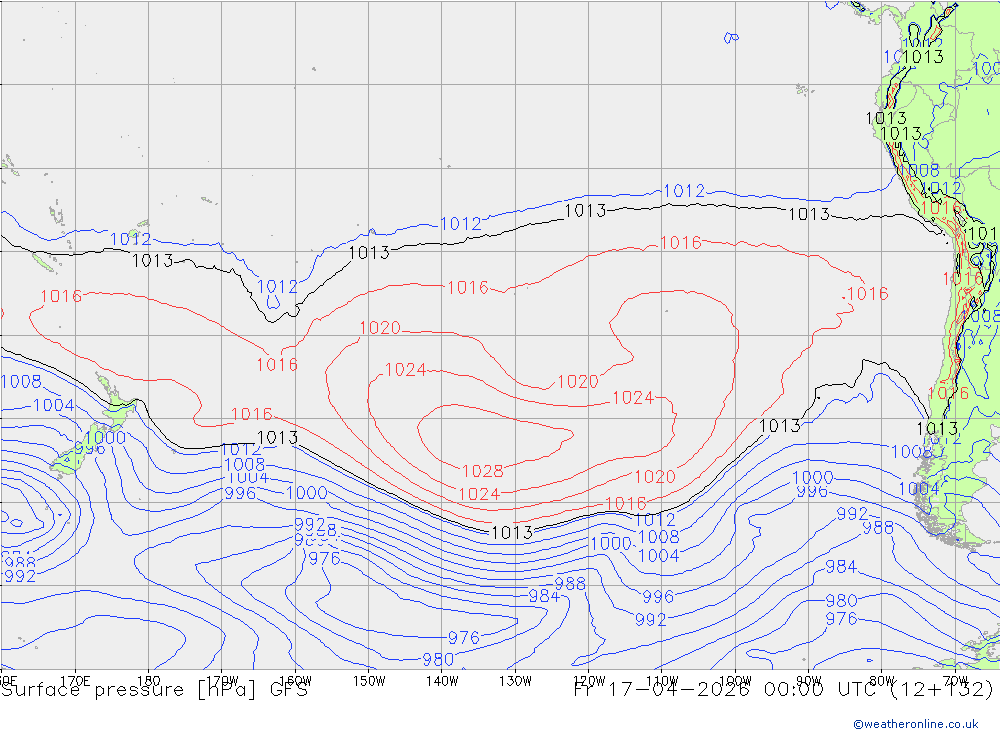This screenshot has height=733, width=1000.
Task: Click the 1028 isobar label
Action: (x=482, y=471)
